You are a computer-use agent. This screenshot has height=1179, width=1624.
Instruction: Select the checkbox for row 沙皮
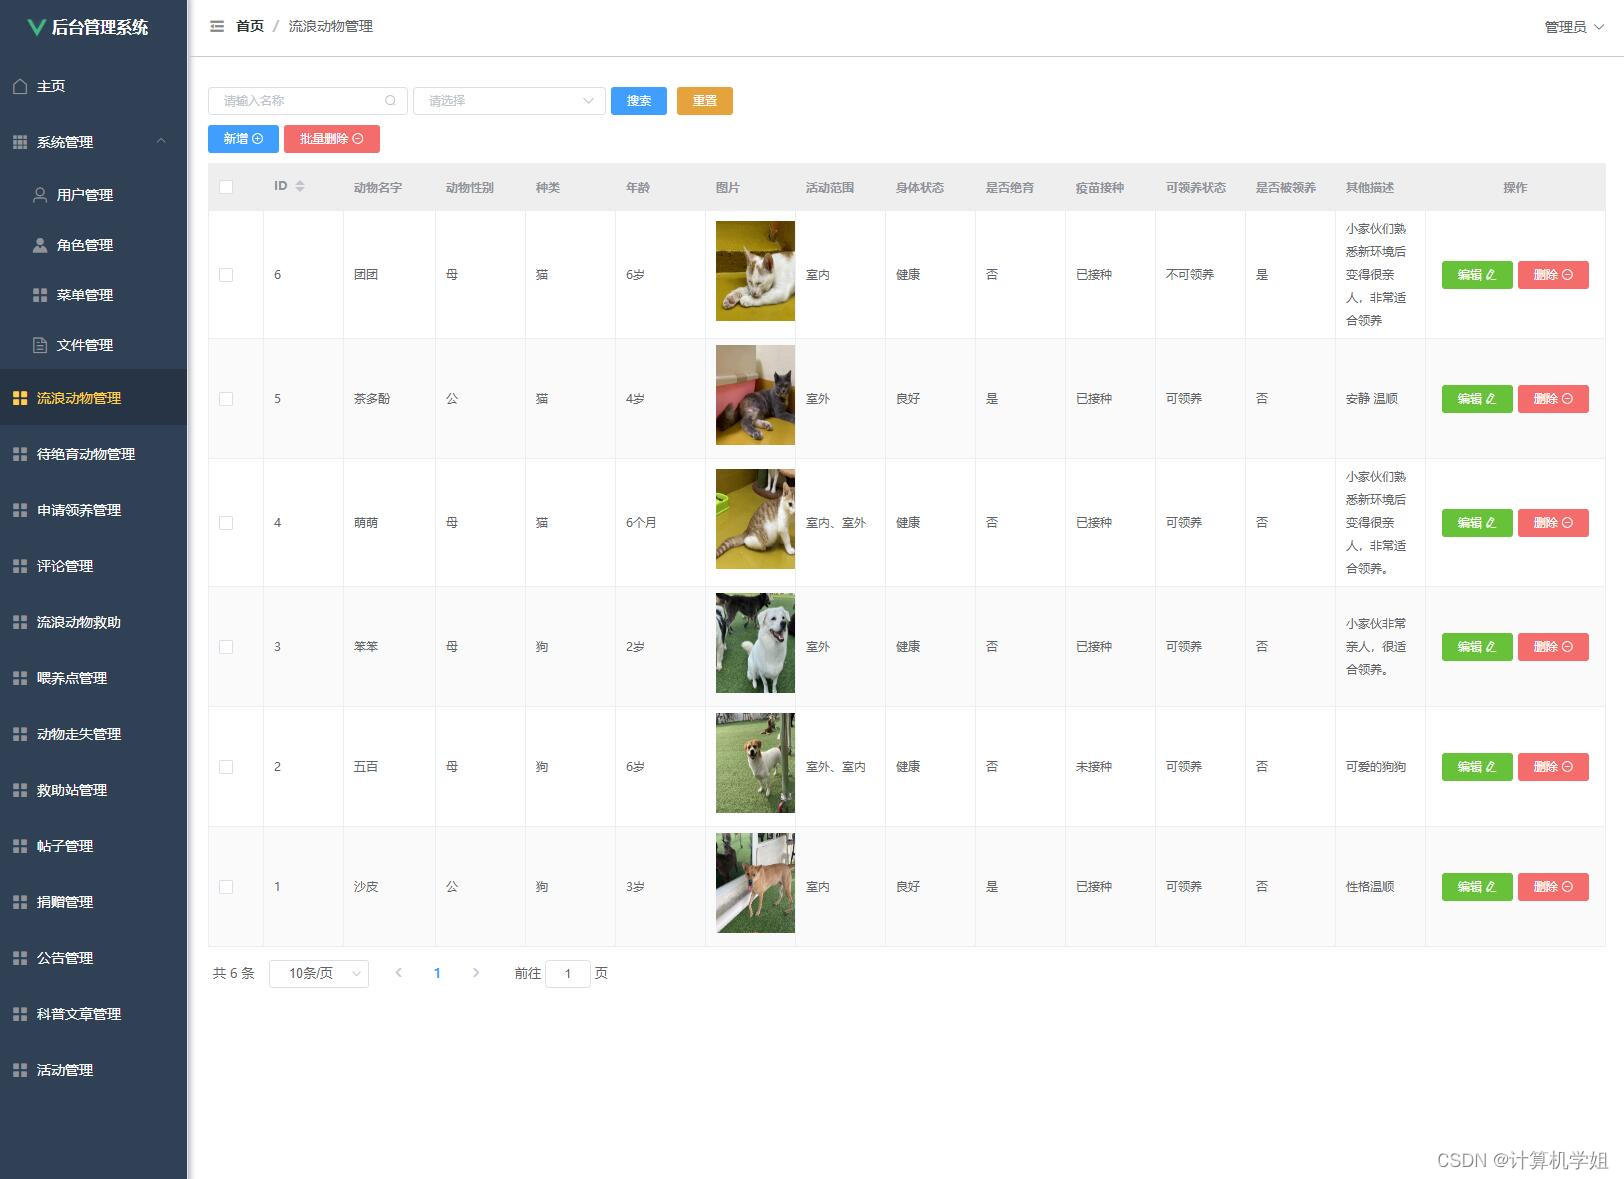click(x=226, y=887)
